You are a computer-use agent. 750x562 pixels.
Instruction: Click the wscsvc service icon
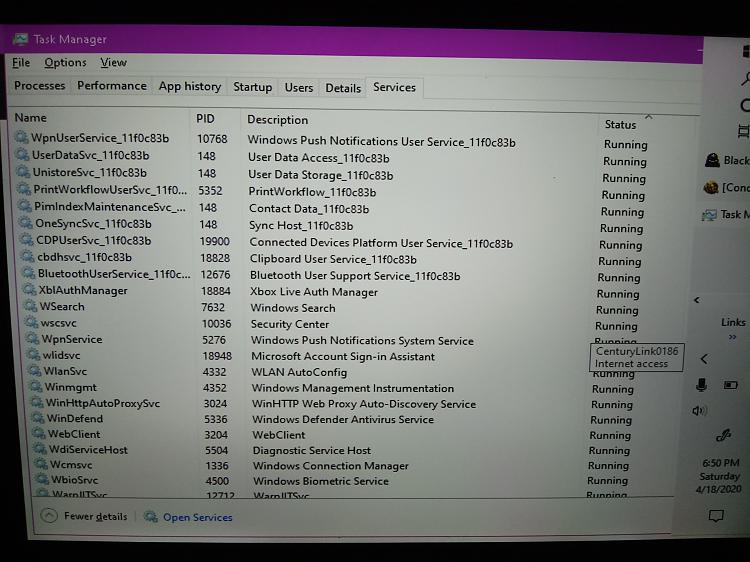(33, 322)
